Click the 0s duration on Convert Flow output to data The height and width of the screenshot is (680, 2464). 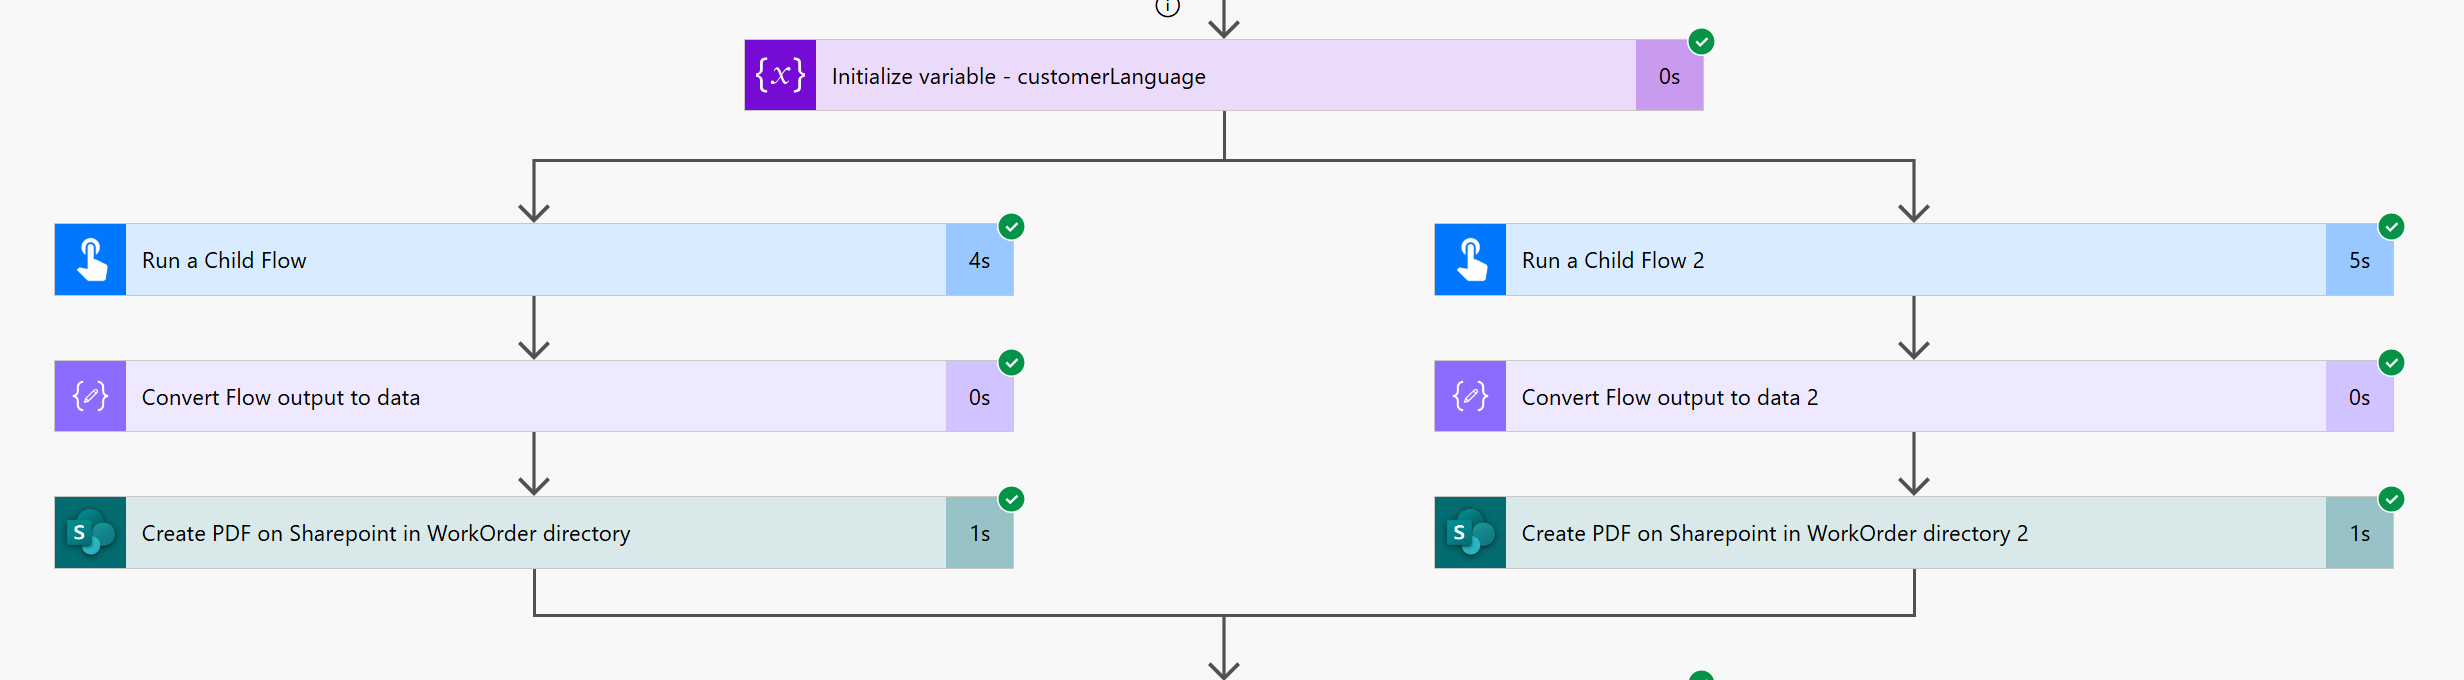979,397
